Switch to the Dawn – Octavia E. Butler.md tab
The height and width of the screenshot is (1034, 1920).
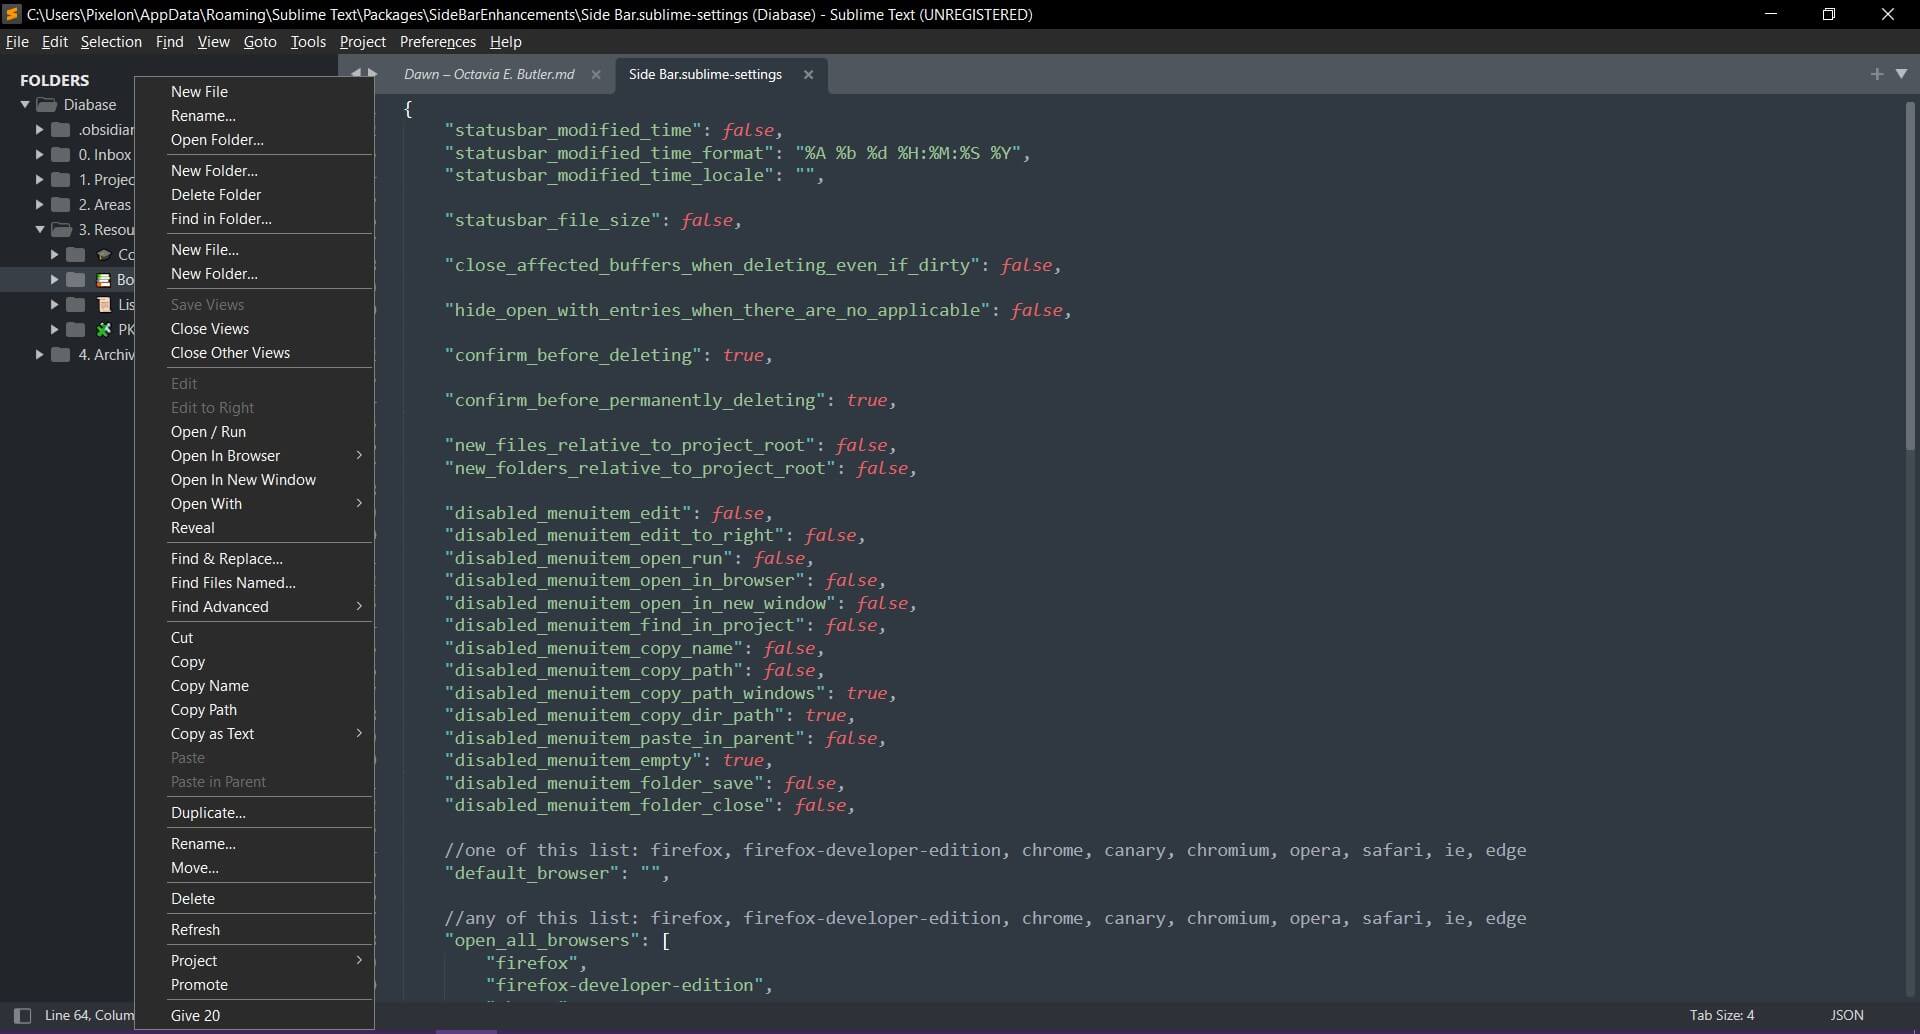(489, 74)
